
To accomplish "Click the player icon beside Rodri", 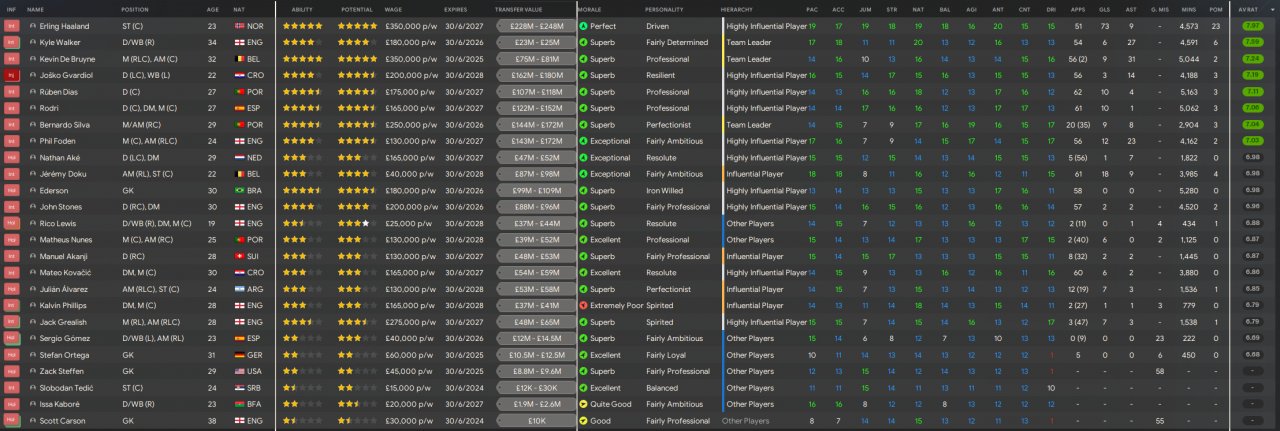I will click(32, 108).
